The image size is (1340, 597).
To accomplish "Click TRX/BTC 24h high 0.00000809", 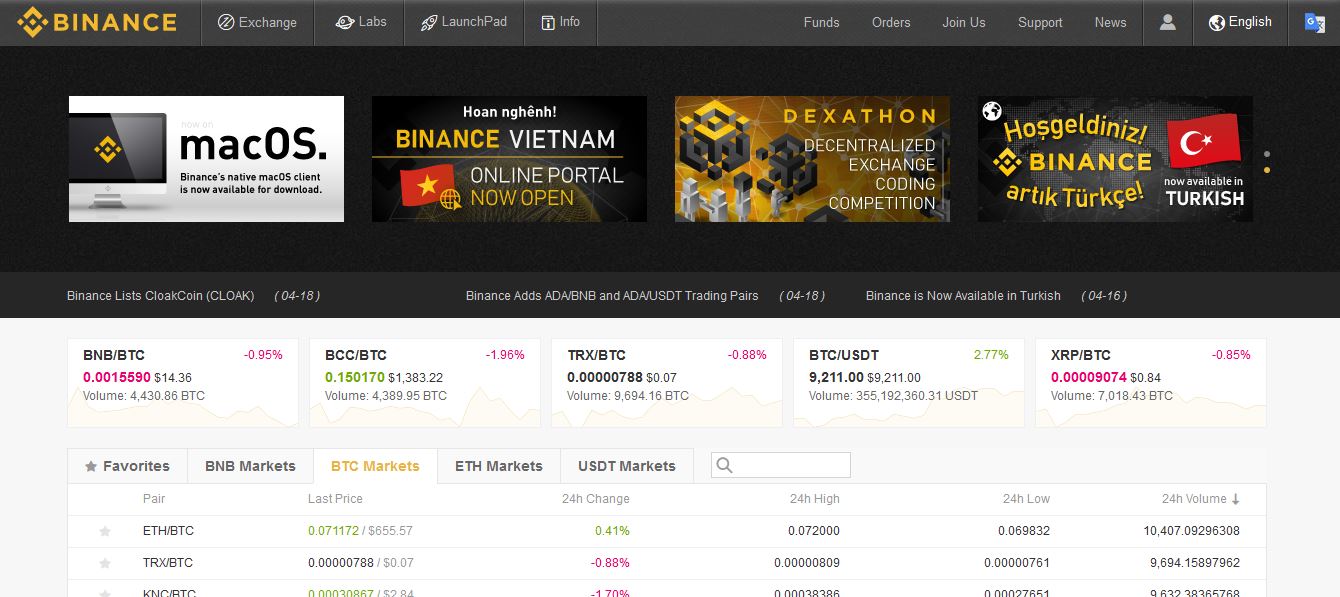I will 807,563.
